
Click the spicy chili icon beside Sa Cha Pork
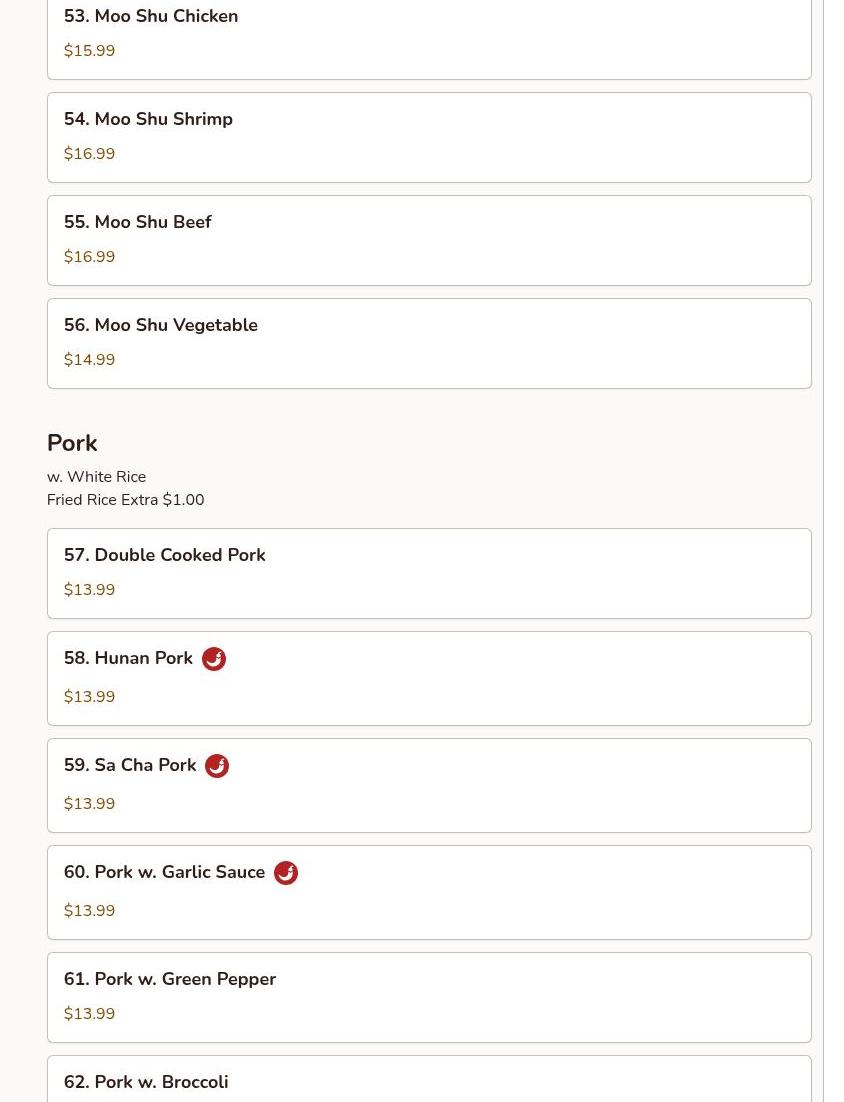pyautogui.click(x=217, y=766)
